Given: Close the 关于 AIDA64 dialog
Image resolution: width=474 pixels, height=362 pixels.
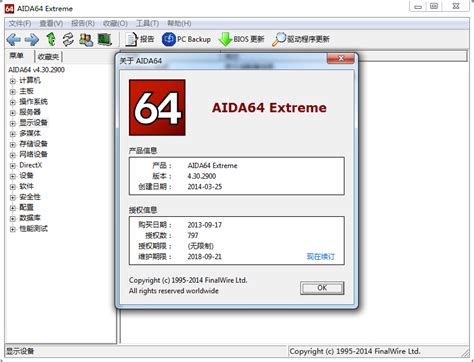Looking at the screenshot, I should coord(341,59).
